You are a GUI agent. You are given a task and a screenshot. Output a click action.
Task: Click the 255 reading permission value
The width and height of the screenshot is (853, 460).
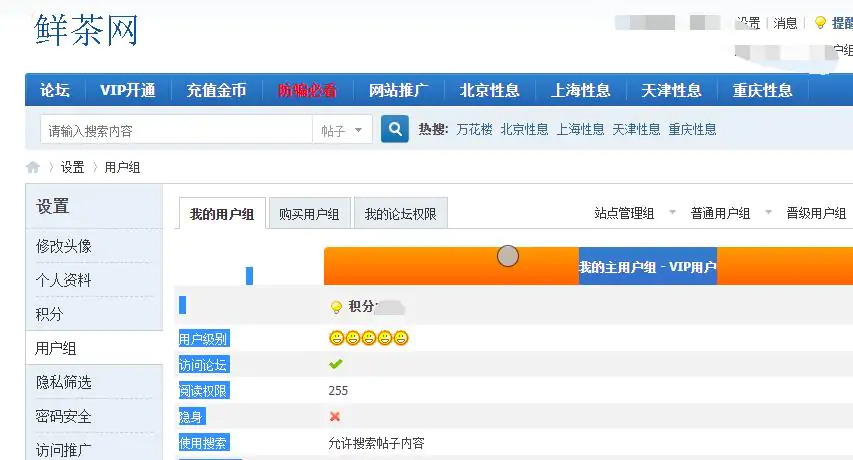[338, 390]
